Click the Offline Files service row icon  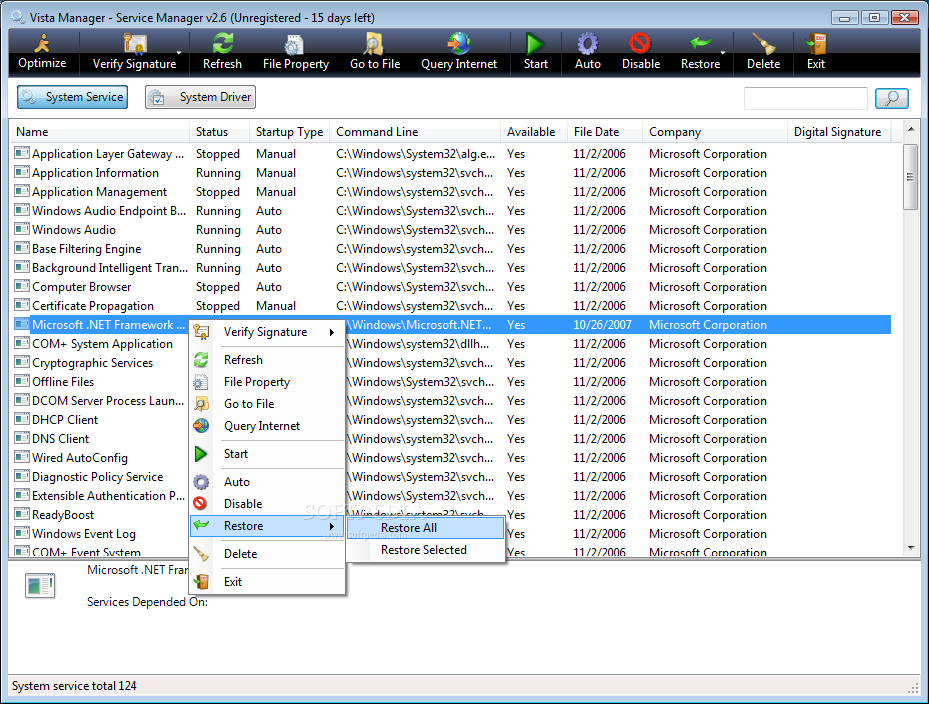[22, 382]
